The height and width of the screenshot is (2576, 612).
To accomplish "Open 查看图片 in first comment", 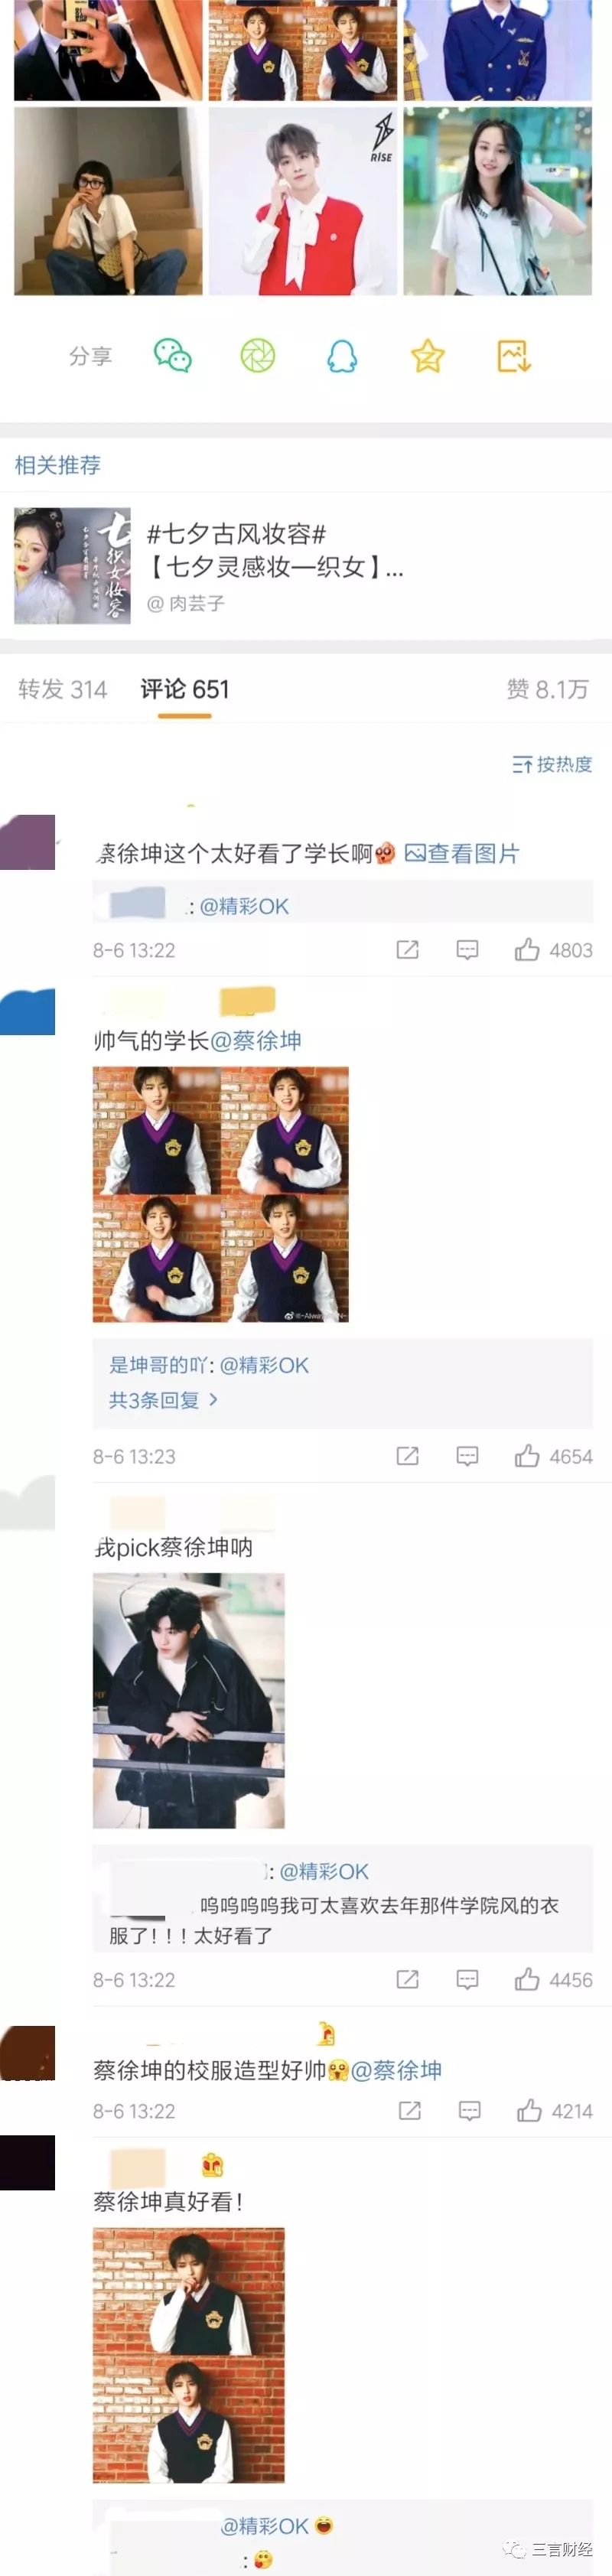I will tap(462, 853).
